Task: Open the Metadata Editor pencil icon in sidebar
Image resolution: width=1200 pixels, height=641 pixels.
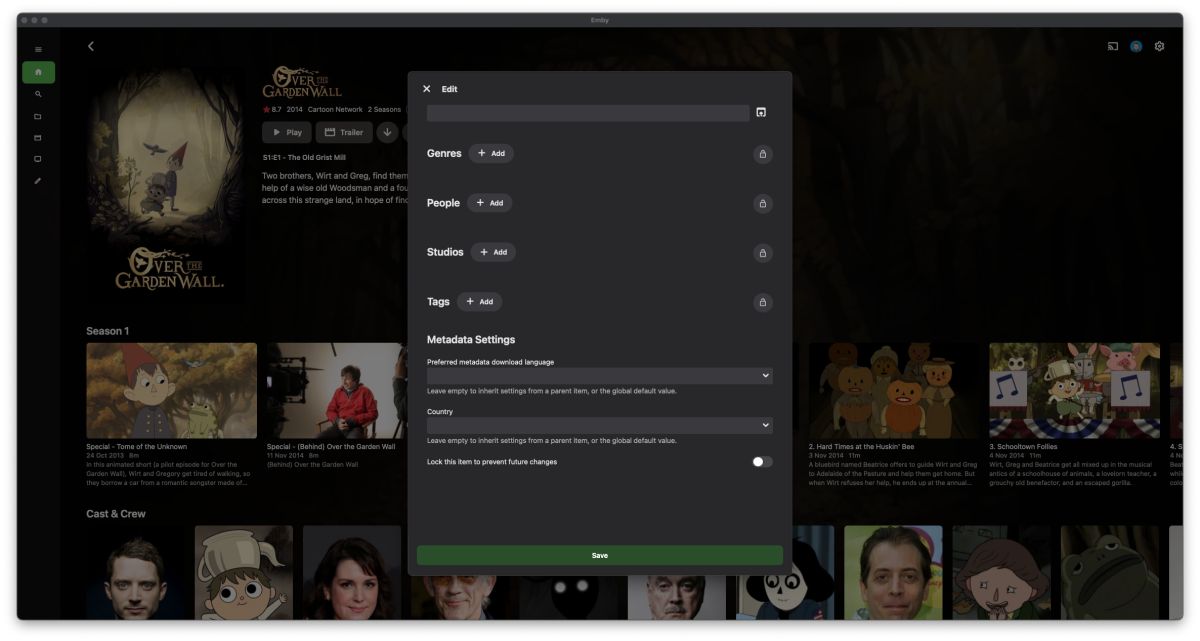Action: click(x=37, y=181)
